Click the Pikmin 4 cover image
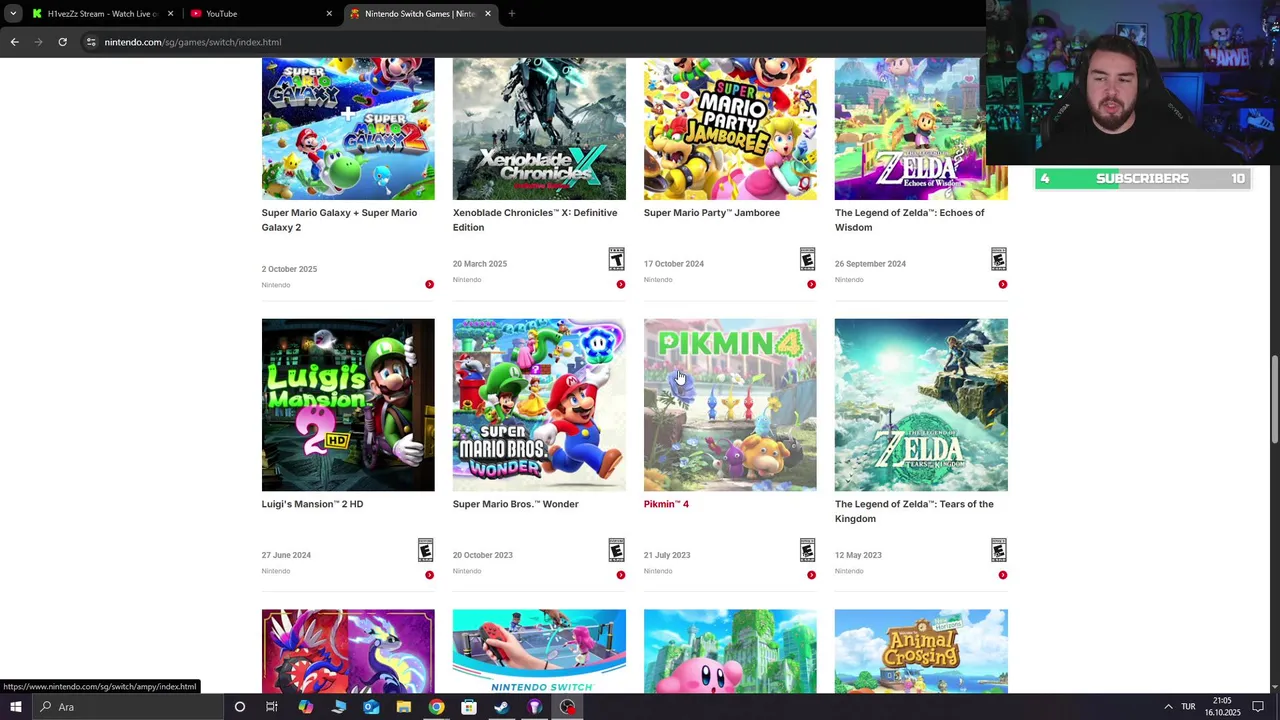 tap(730, 405)
